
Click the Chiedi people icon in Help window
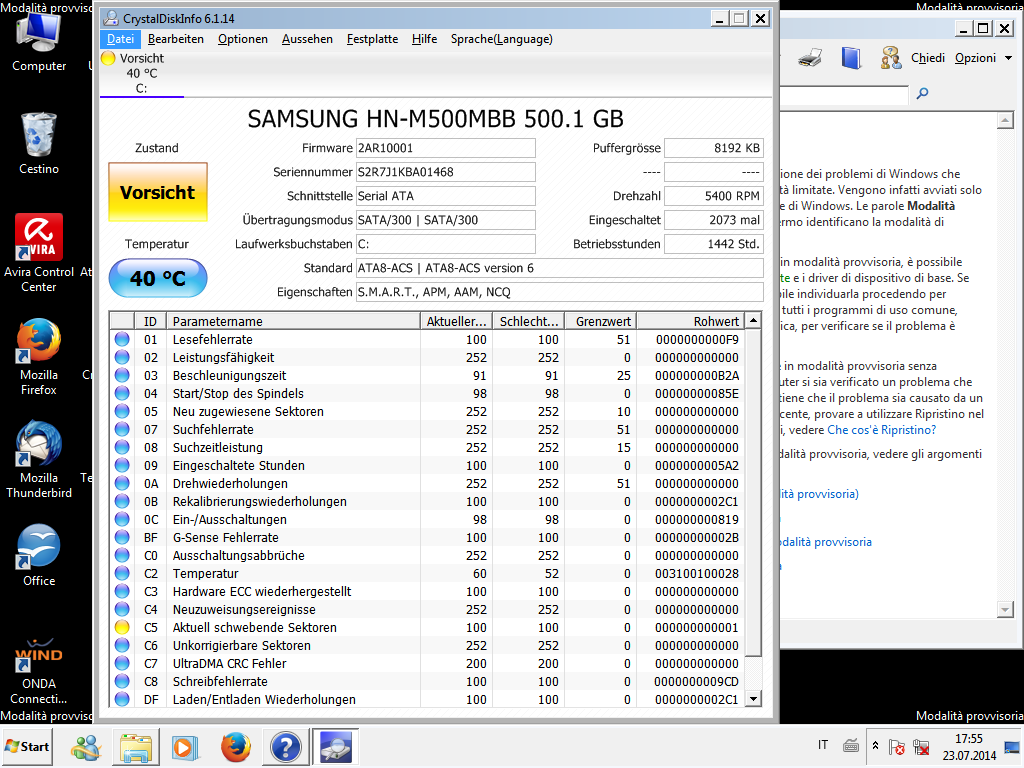pyautogui.click(x=891, y=58)
